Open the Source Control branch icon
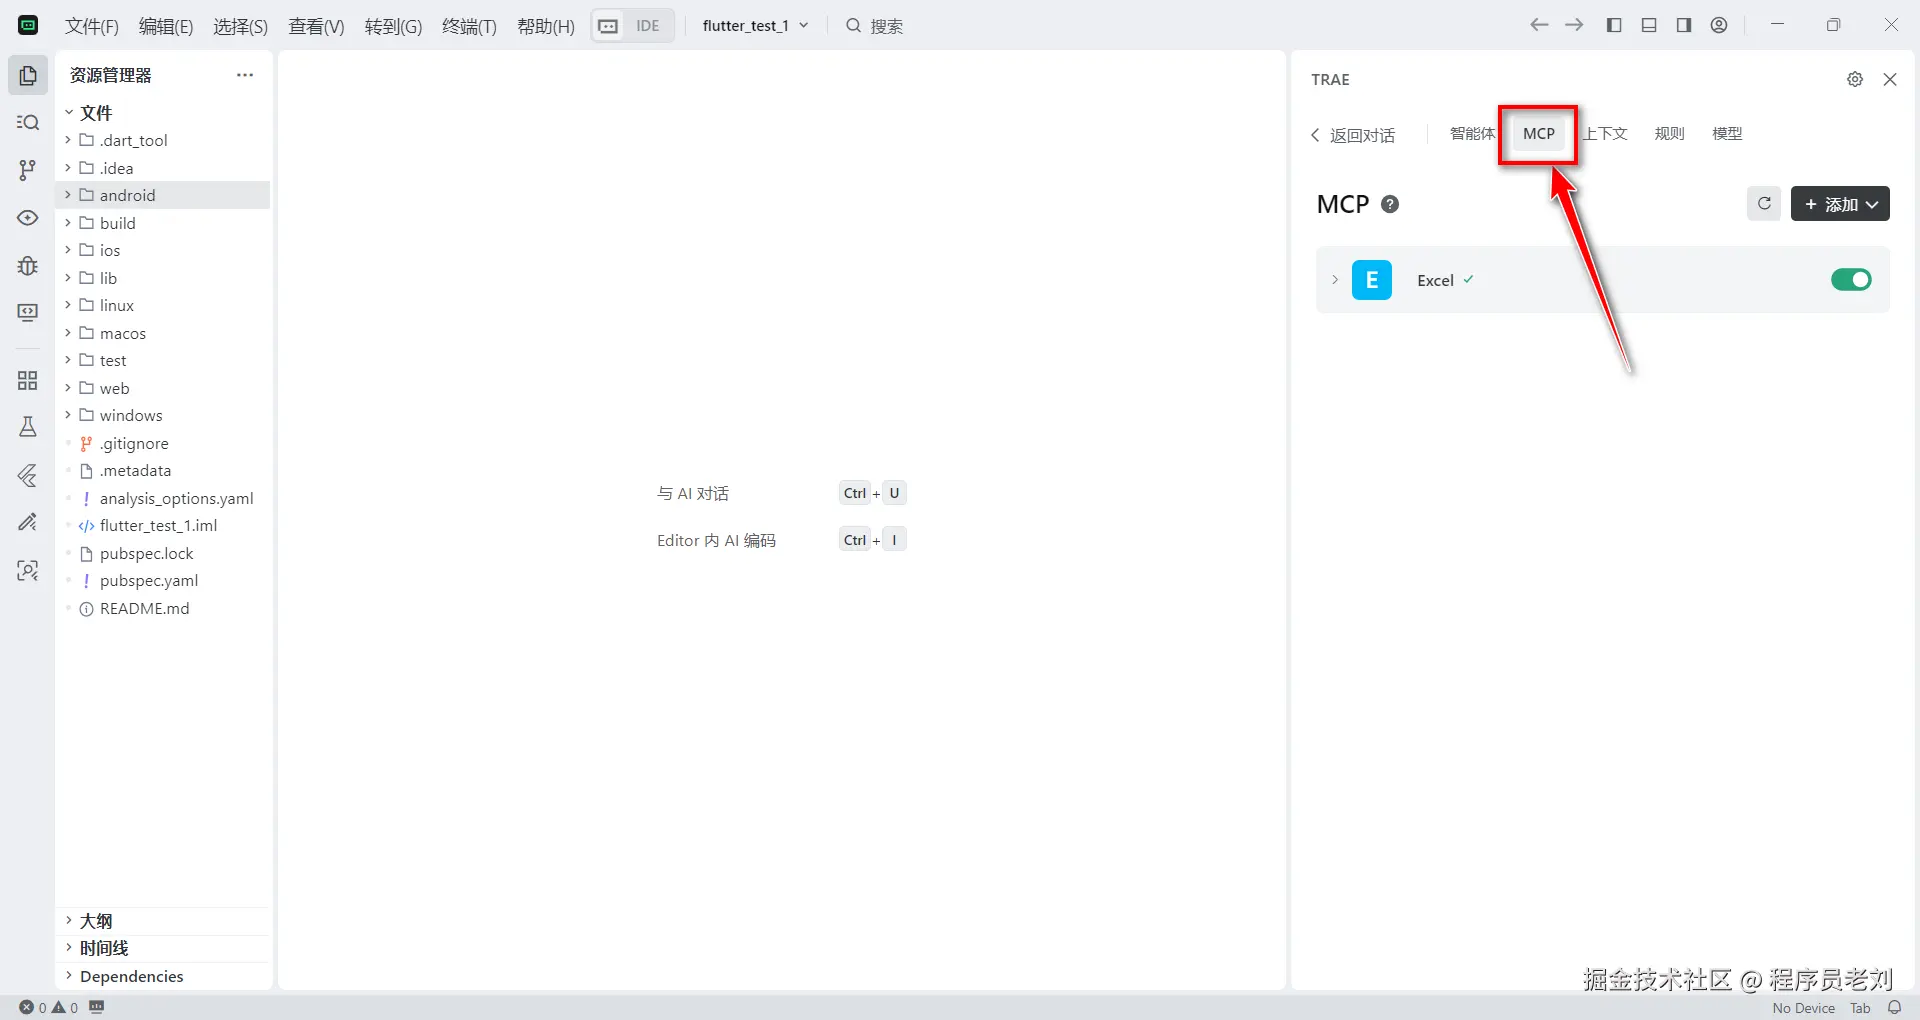The width and height of the screenshot is (1920, 1020). 28,170
